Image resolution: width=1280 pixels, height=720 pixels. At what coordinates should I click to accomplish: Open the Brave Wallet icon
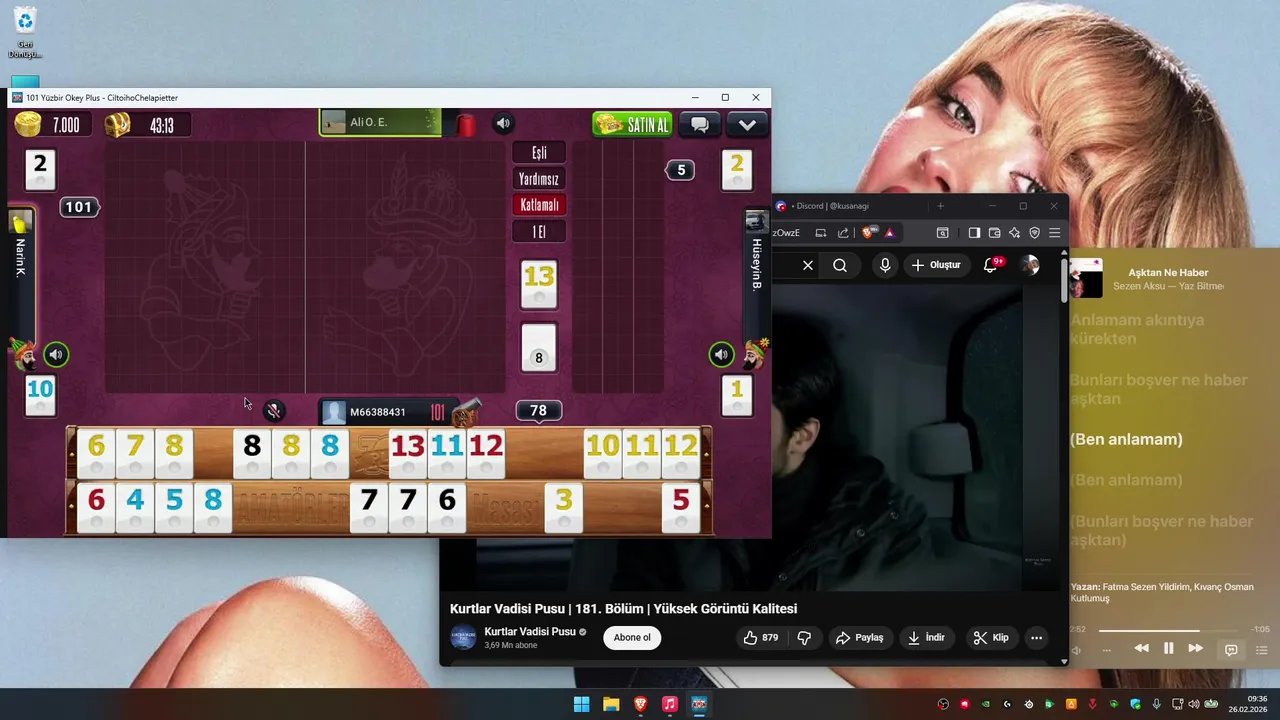point(994,233)
